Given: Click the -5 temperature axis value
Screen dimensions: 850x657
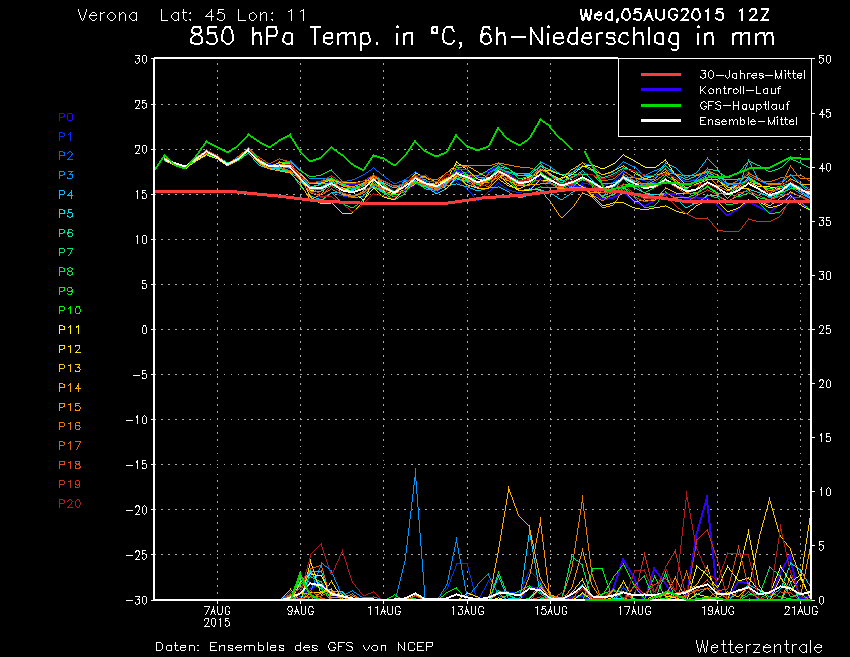Looking at the screenshot, I should (x=140, y=375).
